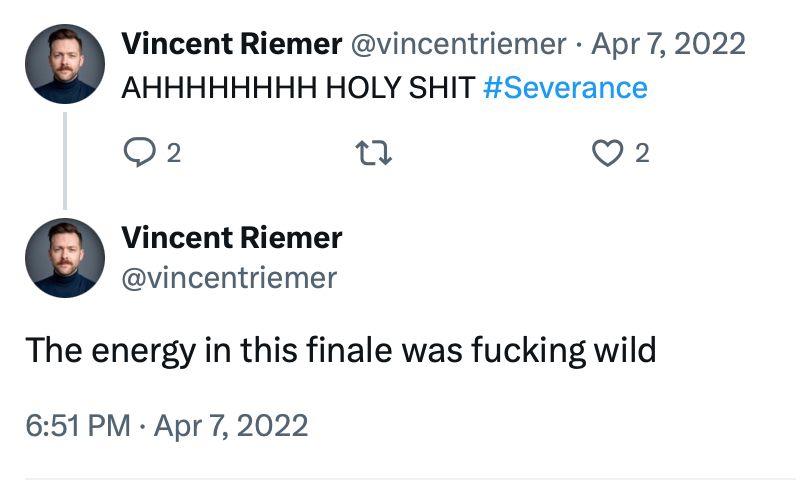Open the @vincentriemer handle beside the date
The image size is (796, 486).
[459, 44]
